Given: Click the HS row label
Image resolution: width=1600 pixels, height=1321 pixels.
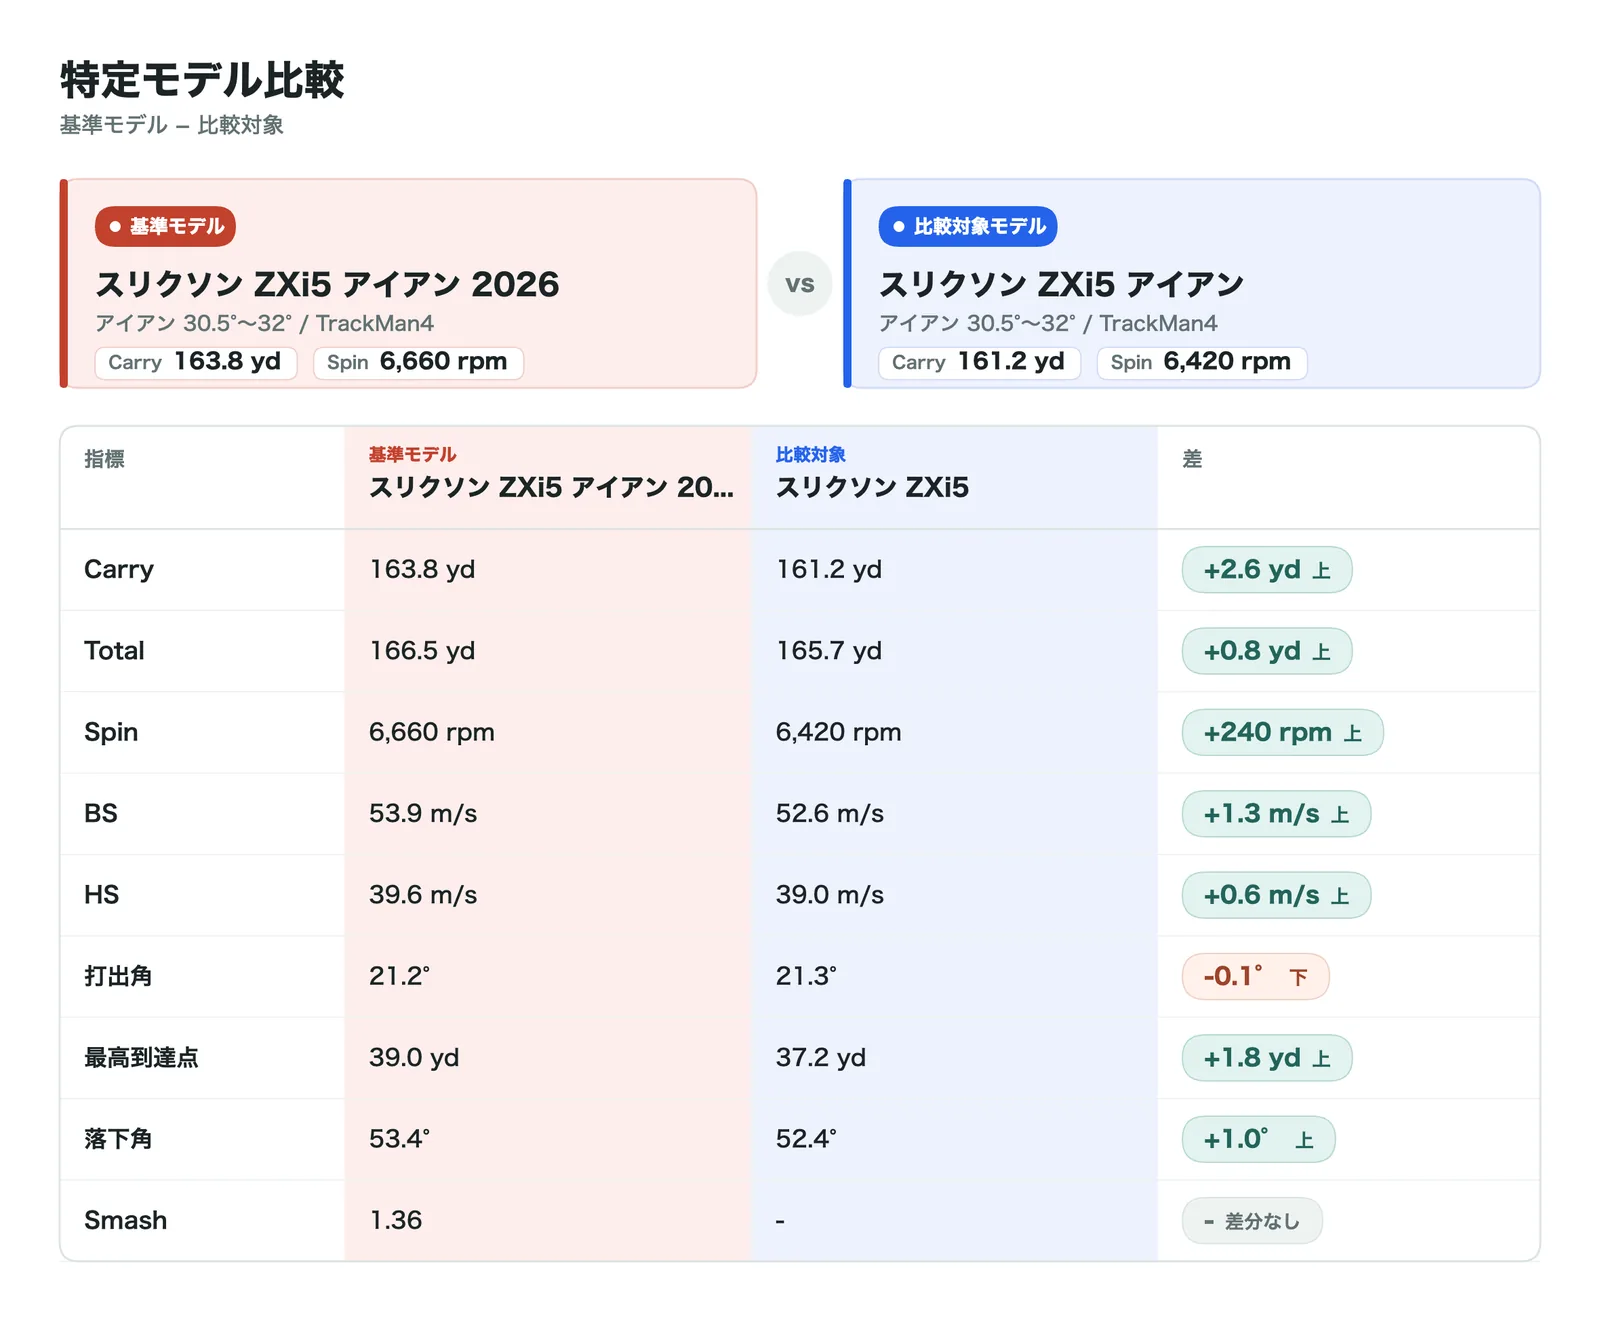Looking at the screenshot, I should point(102,895).
